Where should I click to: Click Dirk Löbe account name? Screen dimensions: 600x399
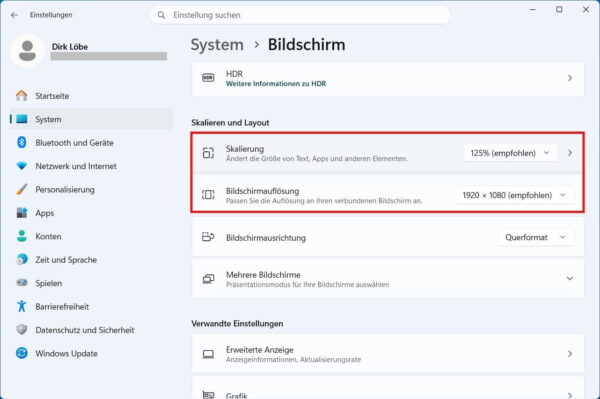[x=70, y=47]
